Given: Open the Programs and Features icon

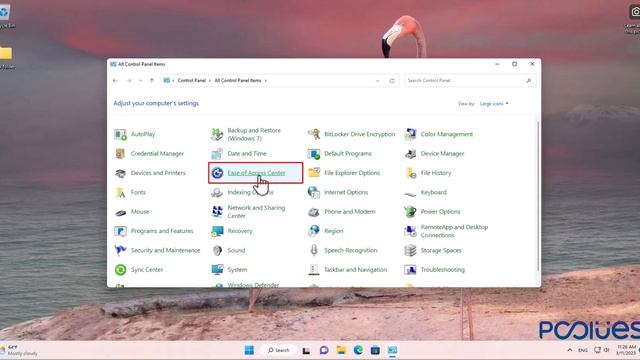Looking at the screenshot, I should pyautogui.click(x=120, y=231).
